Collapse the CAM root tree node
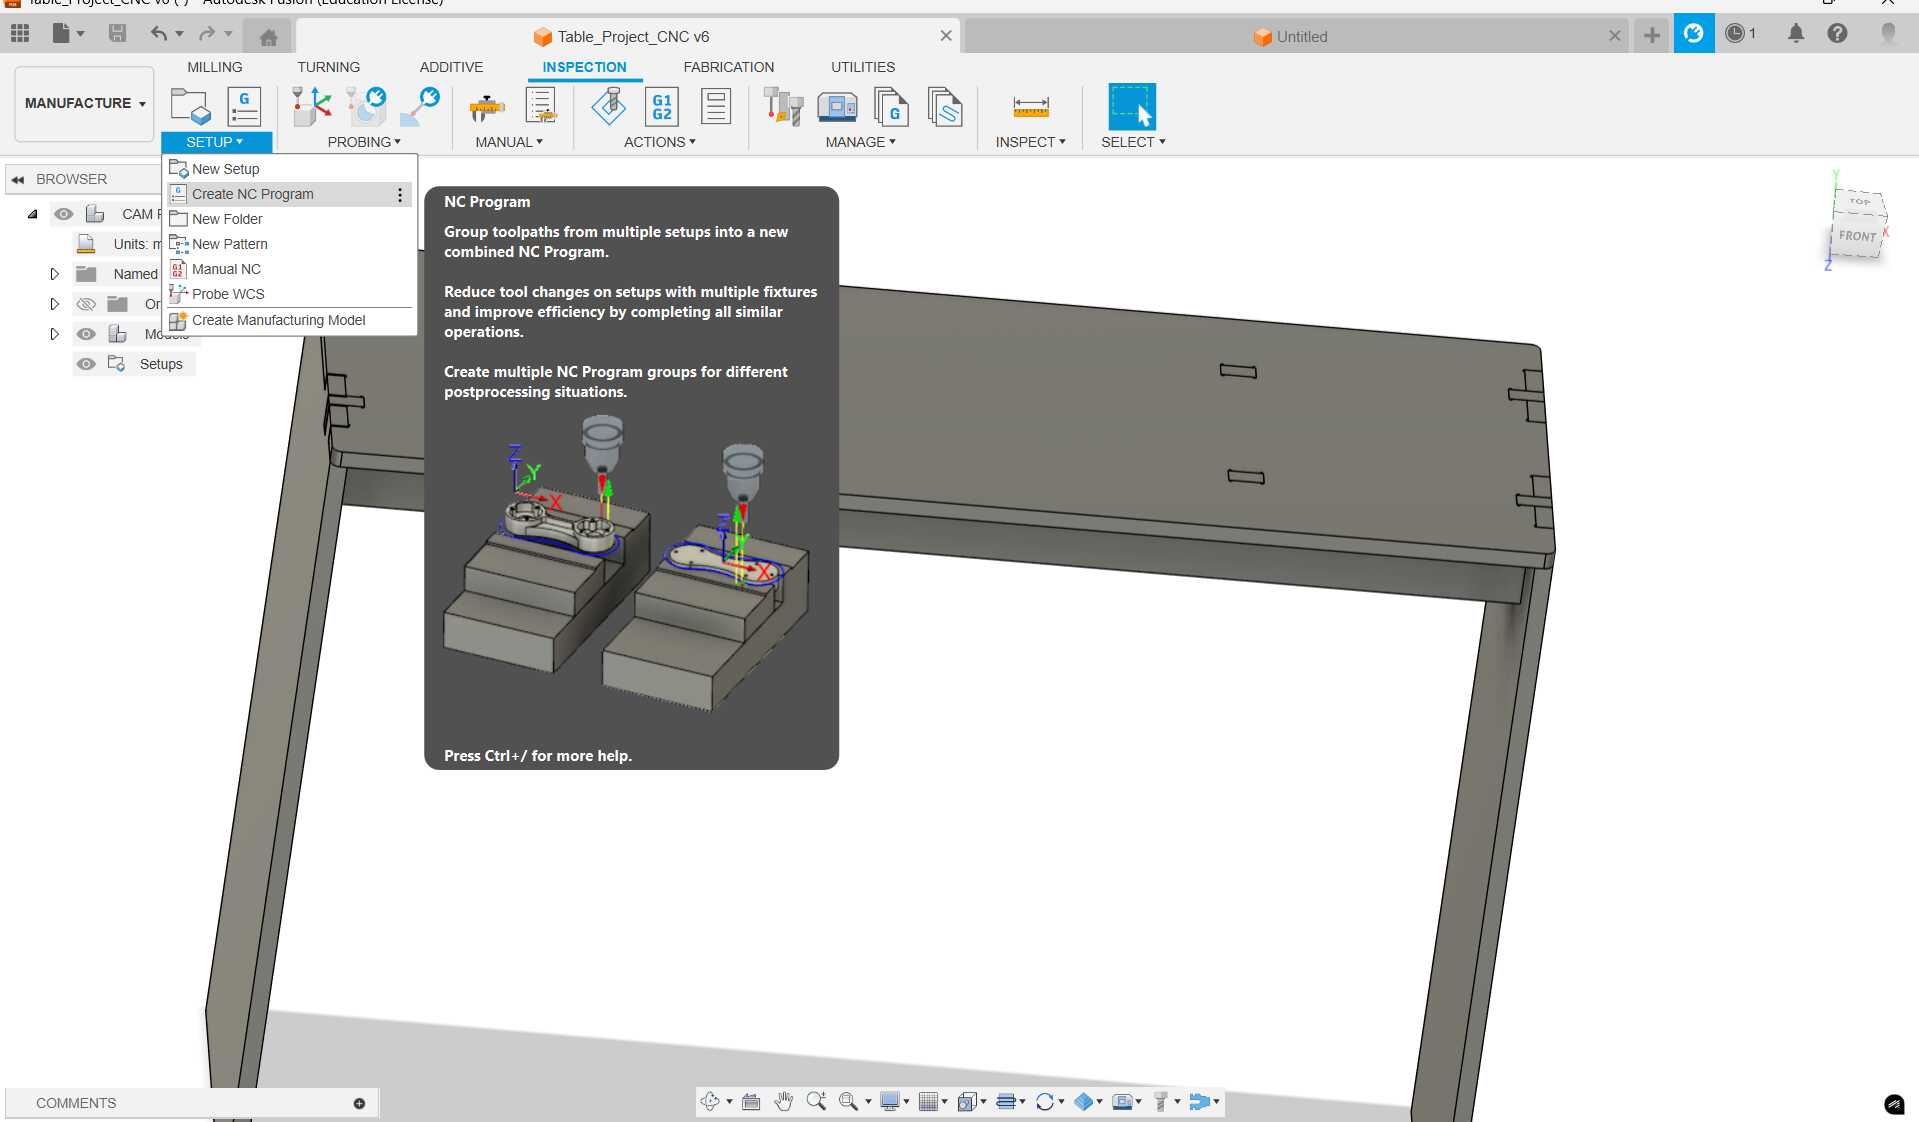The image size is (1919, 1122). [32, 214]
